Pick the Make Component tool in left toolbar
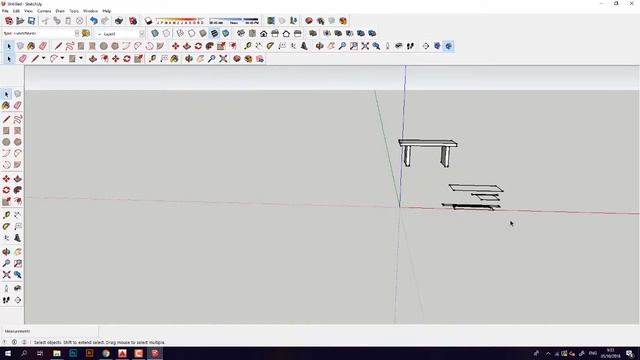Image resolution: width=640 pixels, height=360 pixels. coord(18,94)
